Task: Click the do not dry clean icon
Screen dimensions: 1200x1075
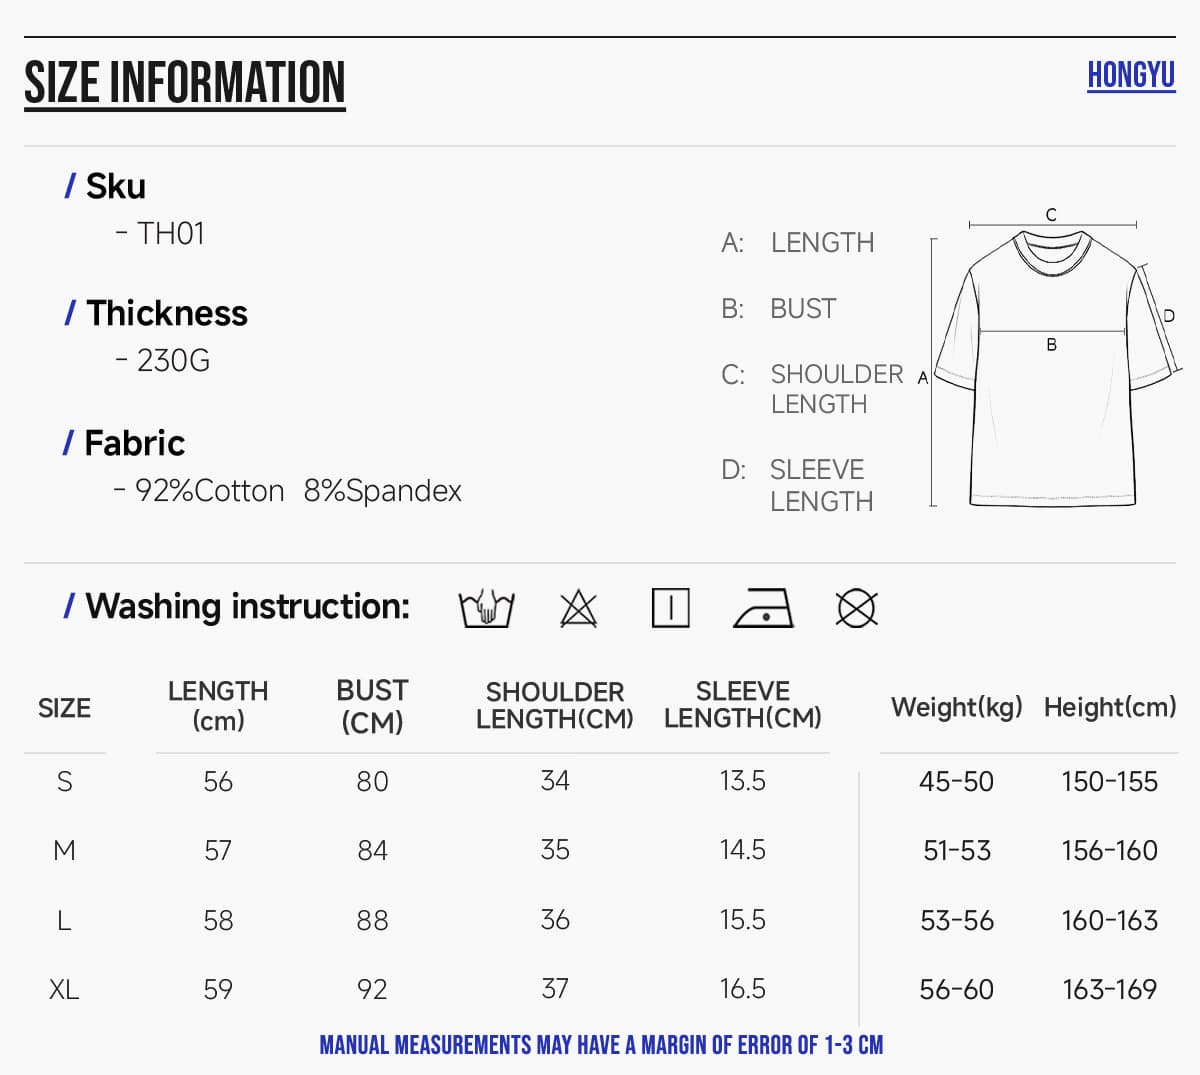Action: [856, 608]
